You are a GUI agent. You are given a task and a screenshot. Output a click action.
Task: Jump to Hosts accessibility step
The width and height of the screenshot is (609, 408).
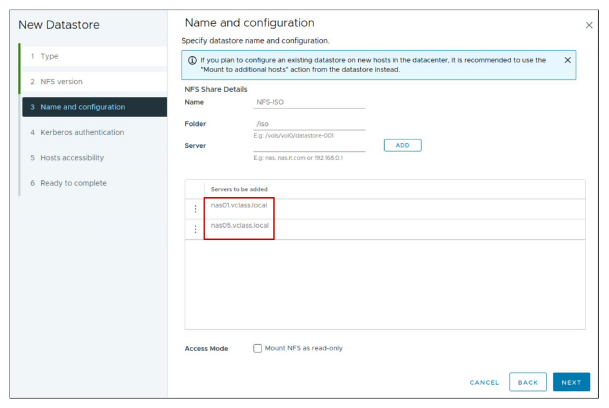pyautogui.click(x=68, y=157)
